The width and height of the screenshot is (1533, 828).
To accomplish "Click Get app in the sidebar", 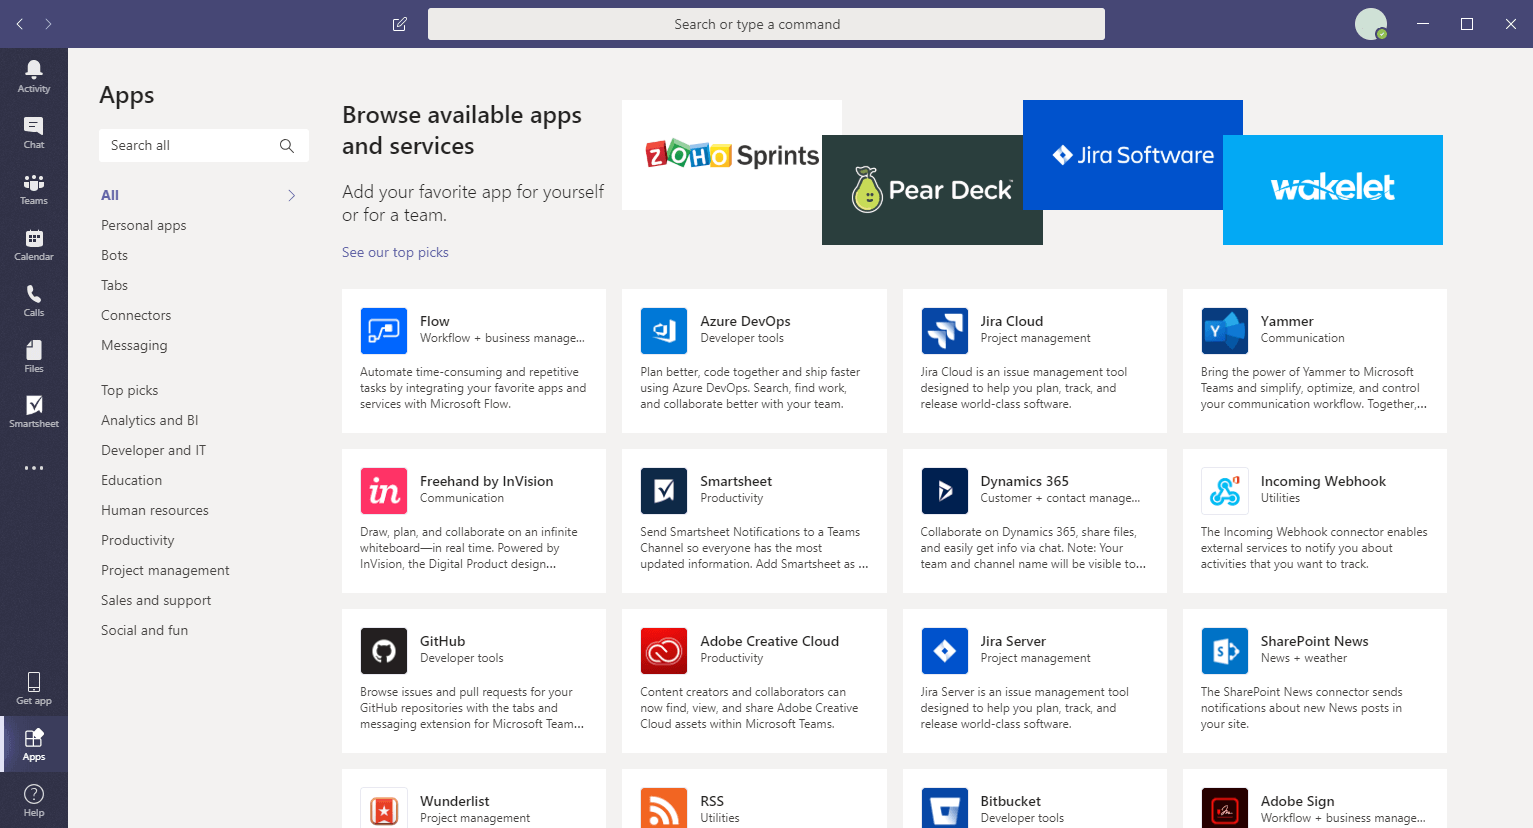I will pos(33,686).
